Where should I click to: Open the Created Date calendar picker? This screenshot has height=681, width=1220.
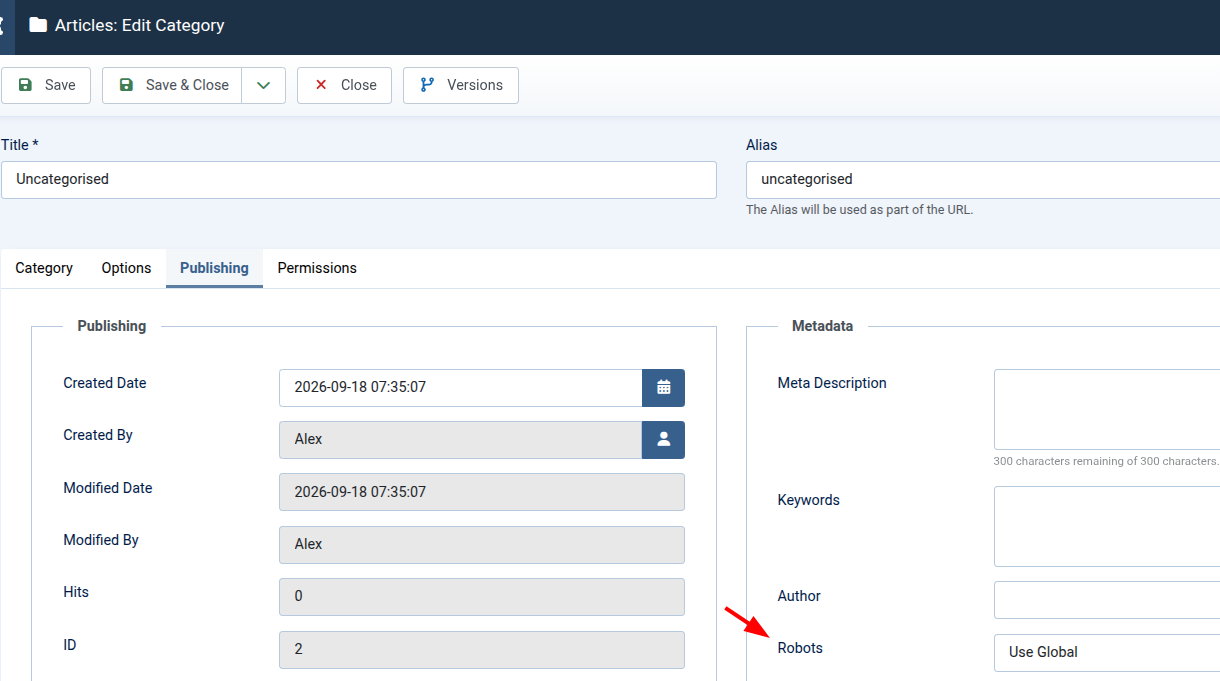pyautogui.click(x=663, y=387)
